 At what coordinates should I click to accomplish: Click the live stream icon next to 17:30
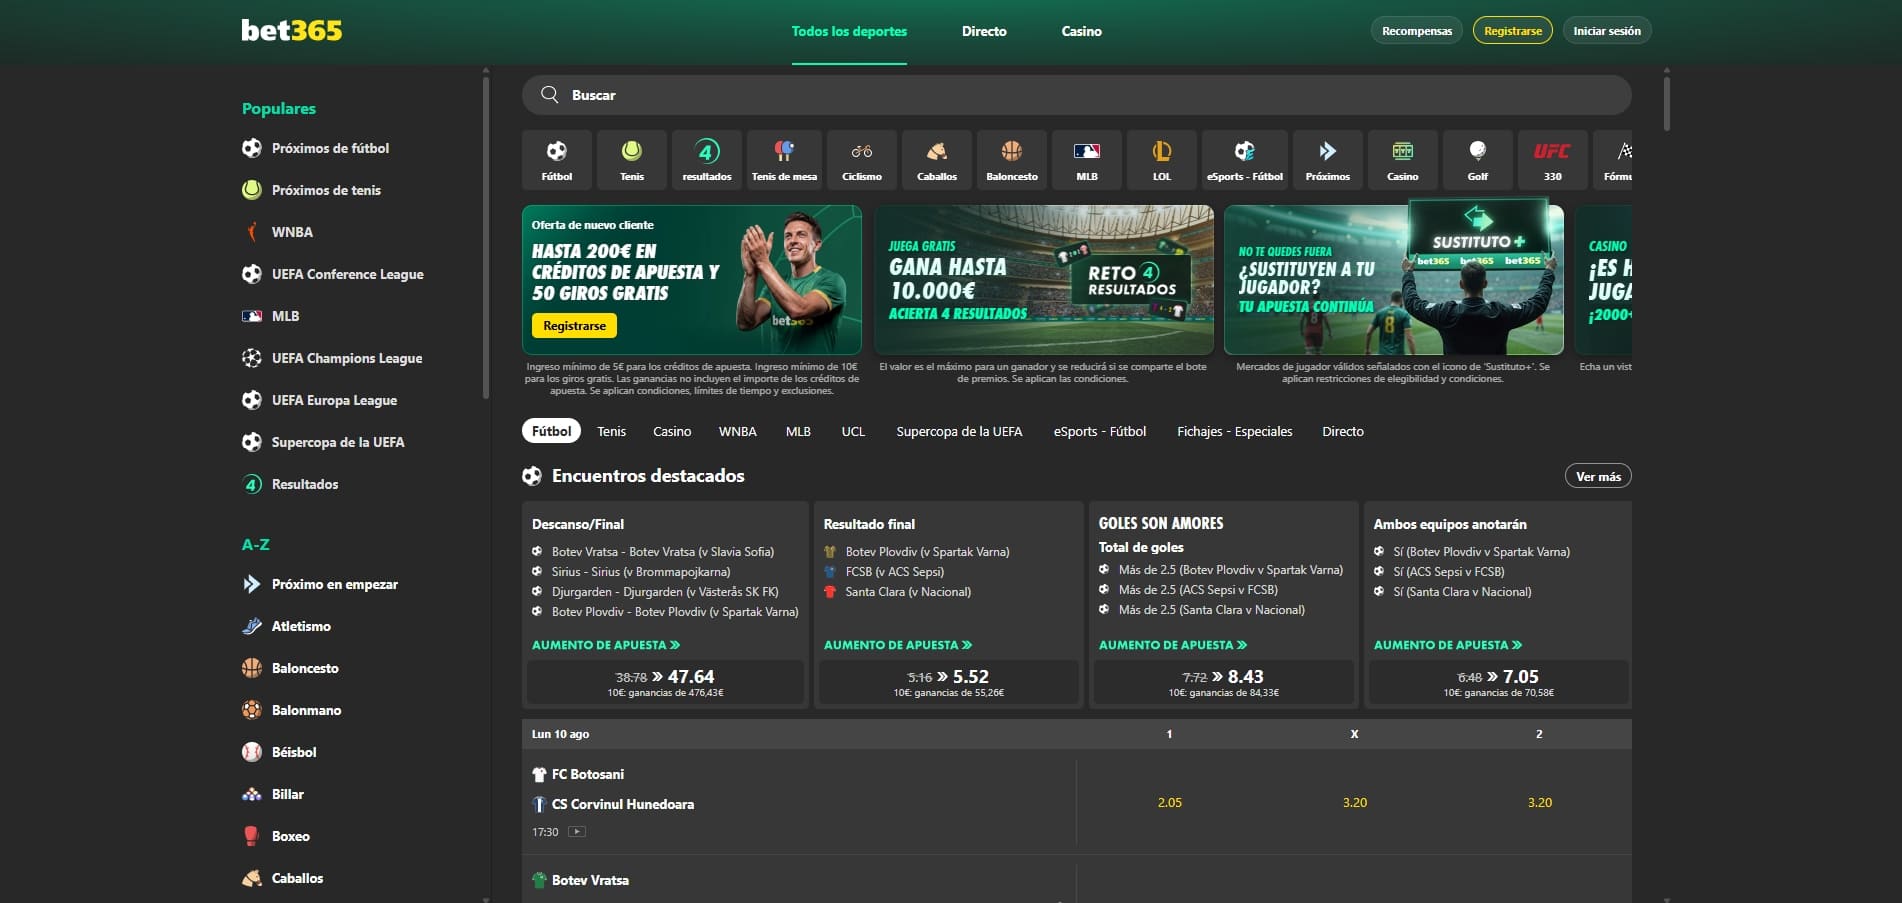(x=577, y=832)
